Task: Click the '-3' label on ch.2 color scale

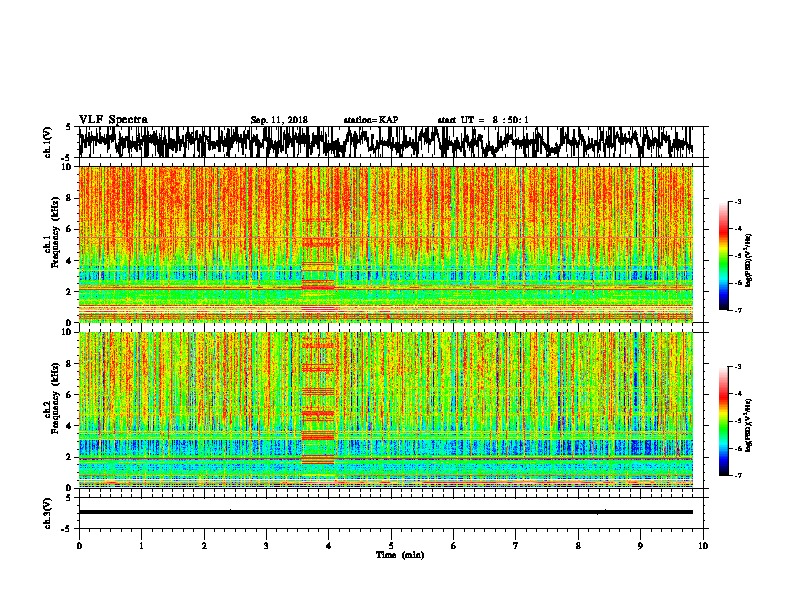Action: [737, 367]
